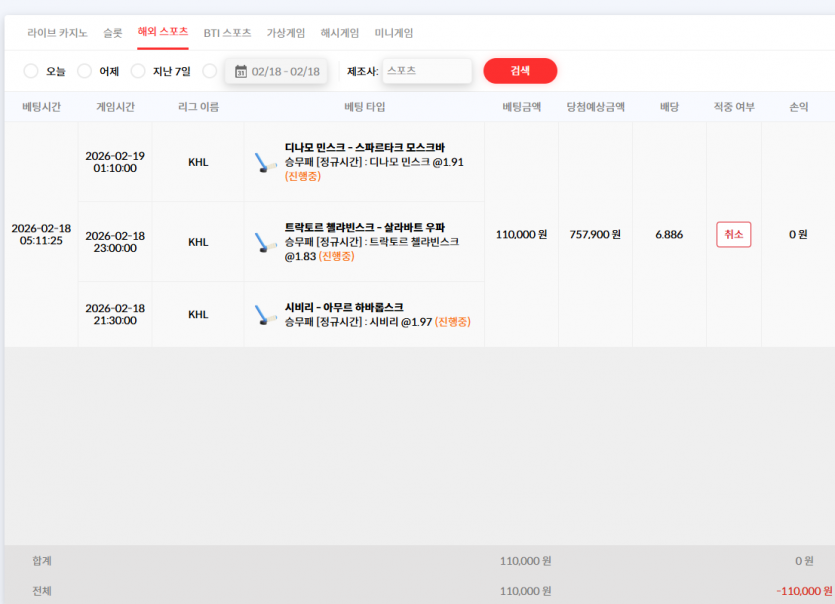Viewport: 835px width, 604px height.
Task: Open the 미니게임 tab
Action: (x=394, y=33)
